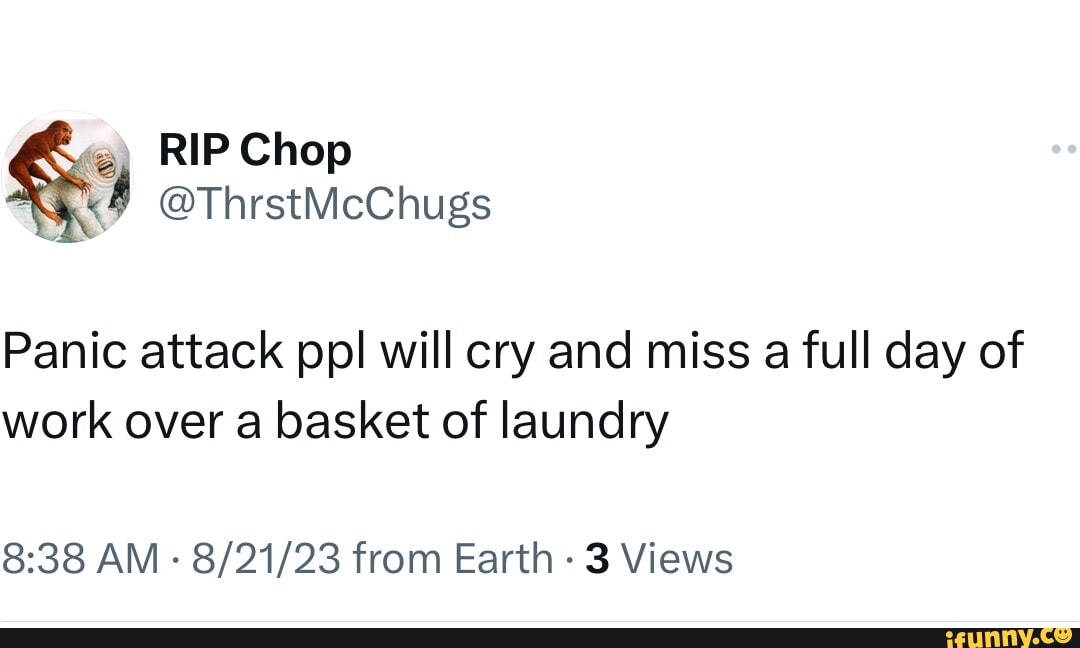Click the 'from Earth' location label

(452, 558)
